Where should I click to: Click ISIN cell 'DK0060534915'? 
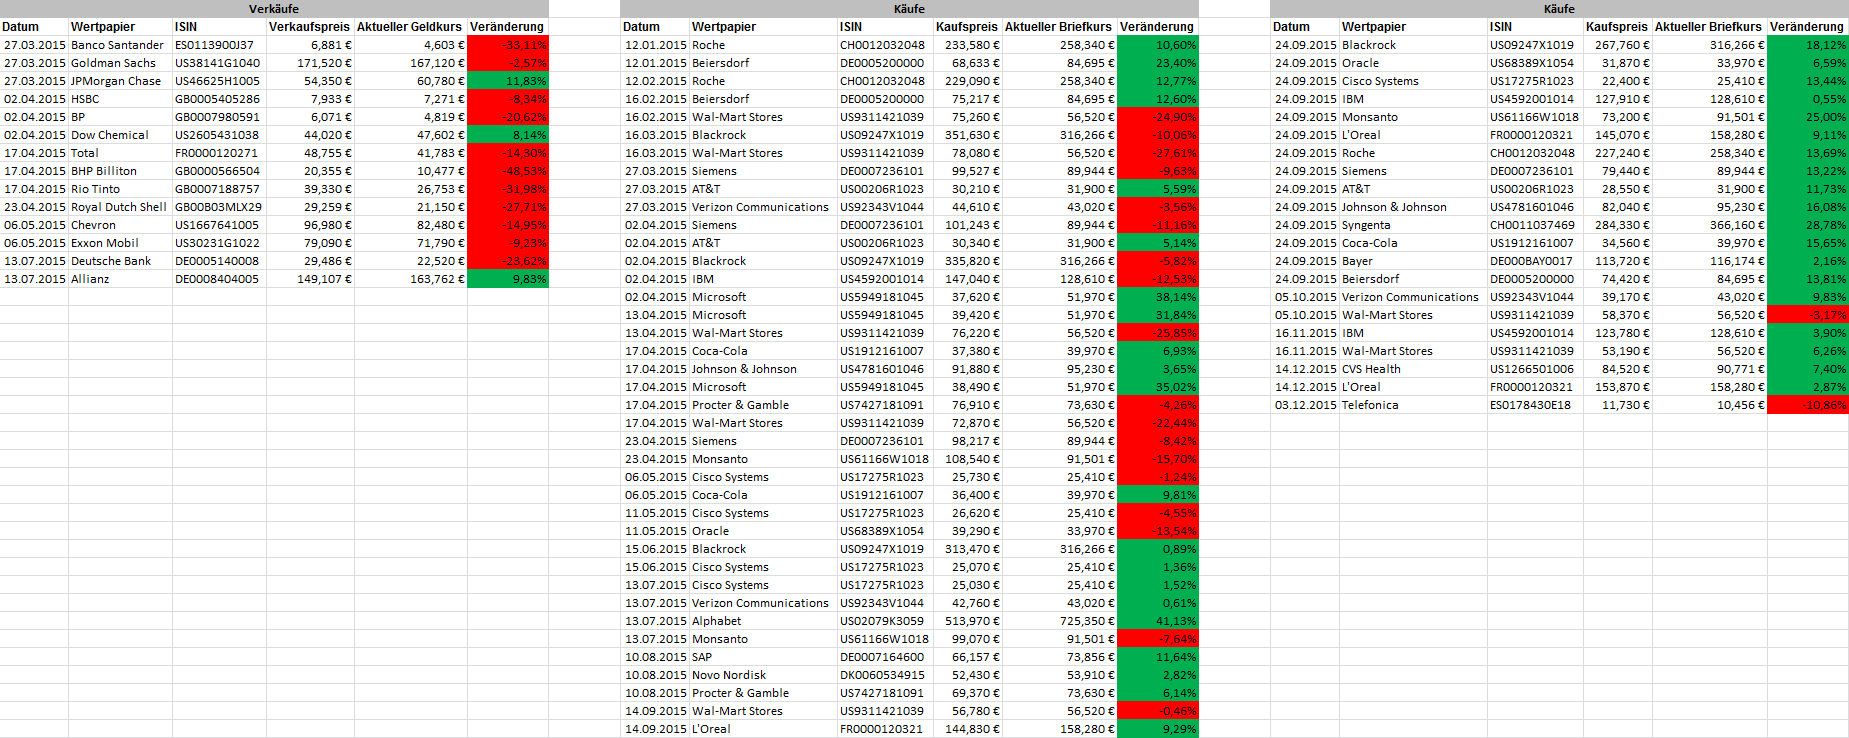coord(885,675)
